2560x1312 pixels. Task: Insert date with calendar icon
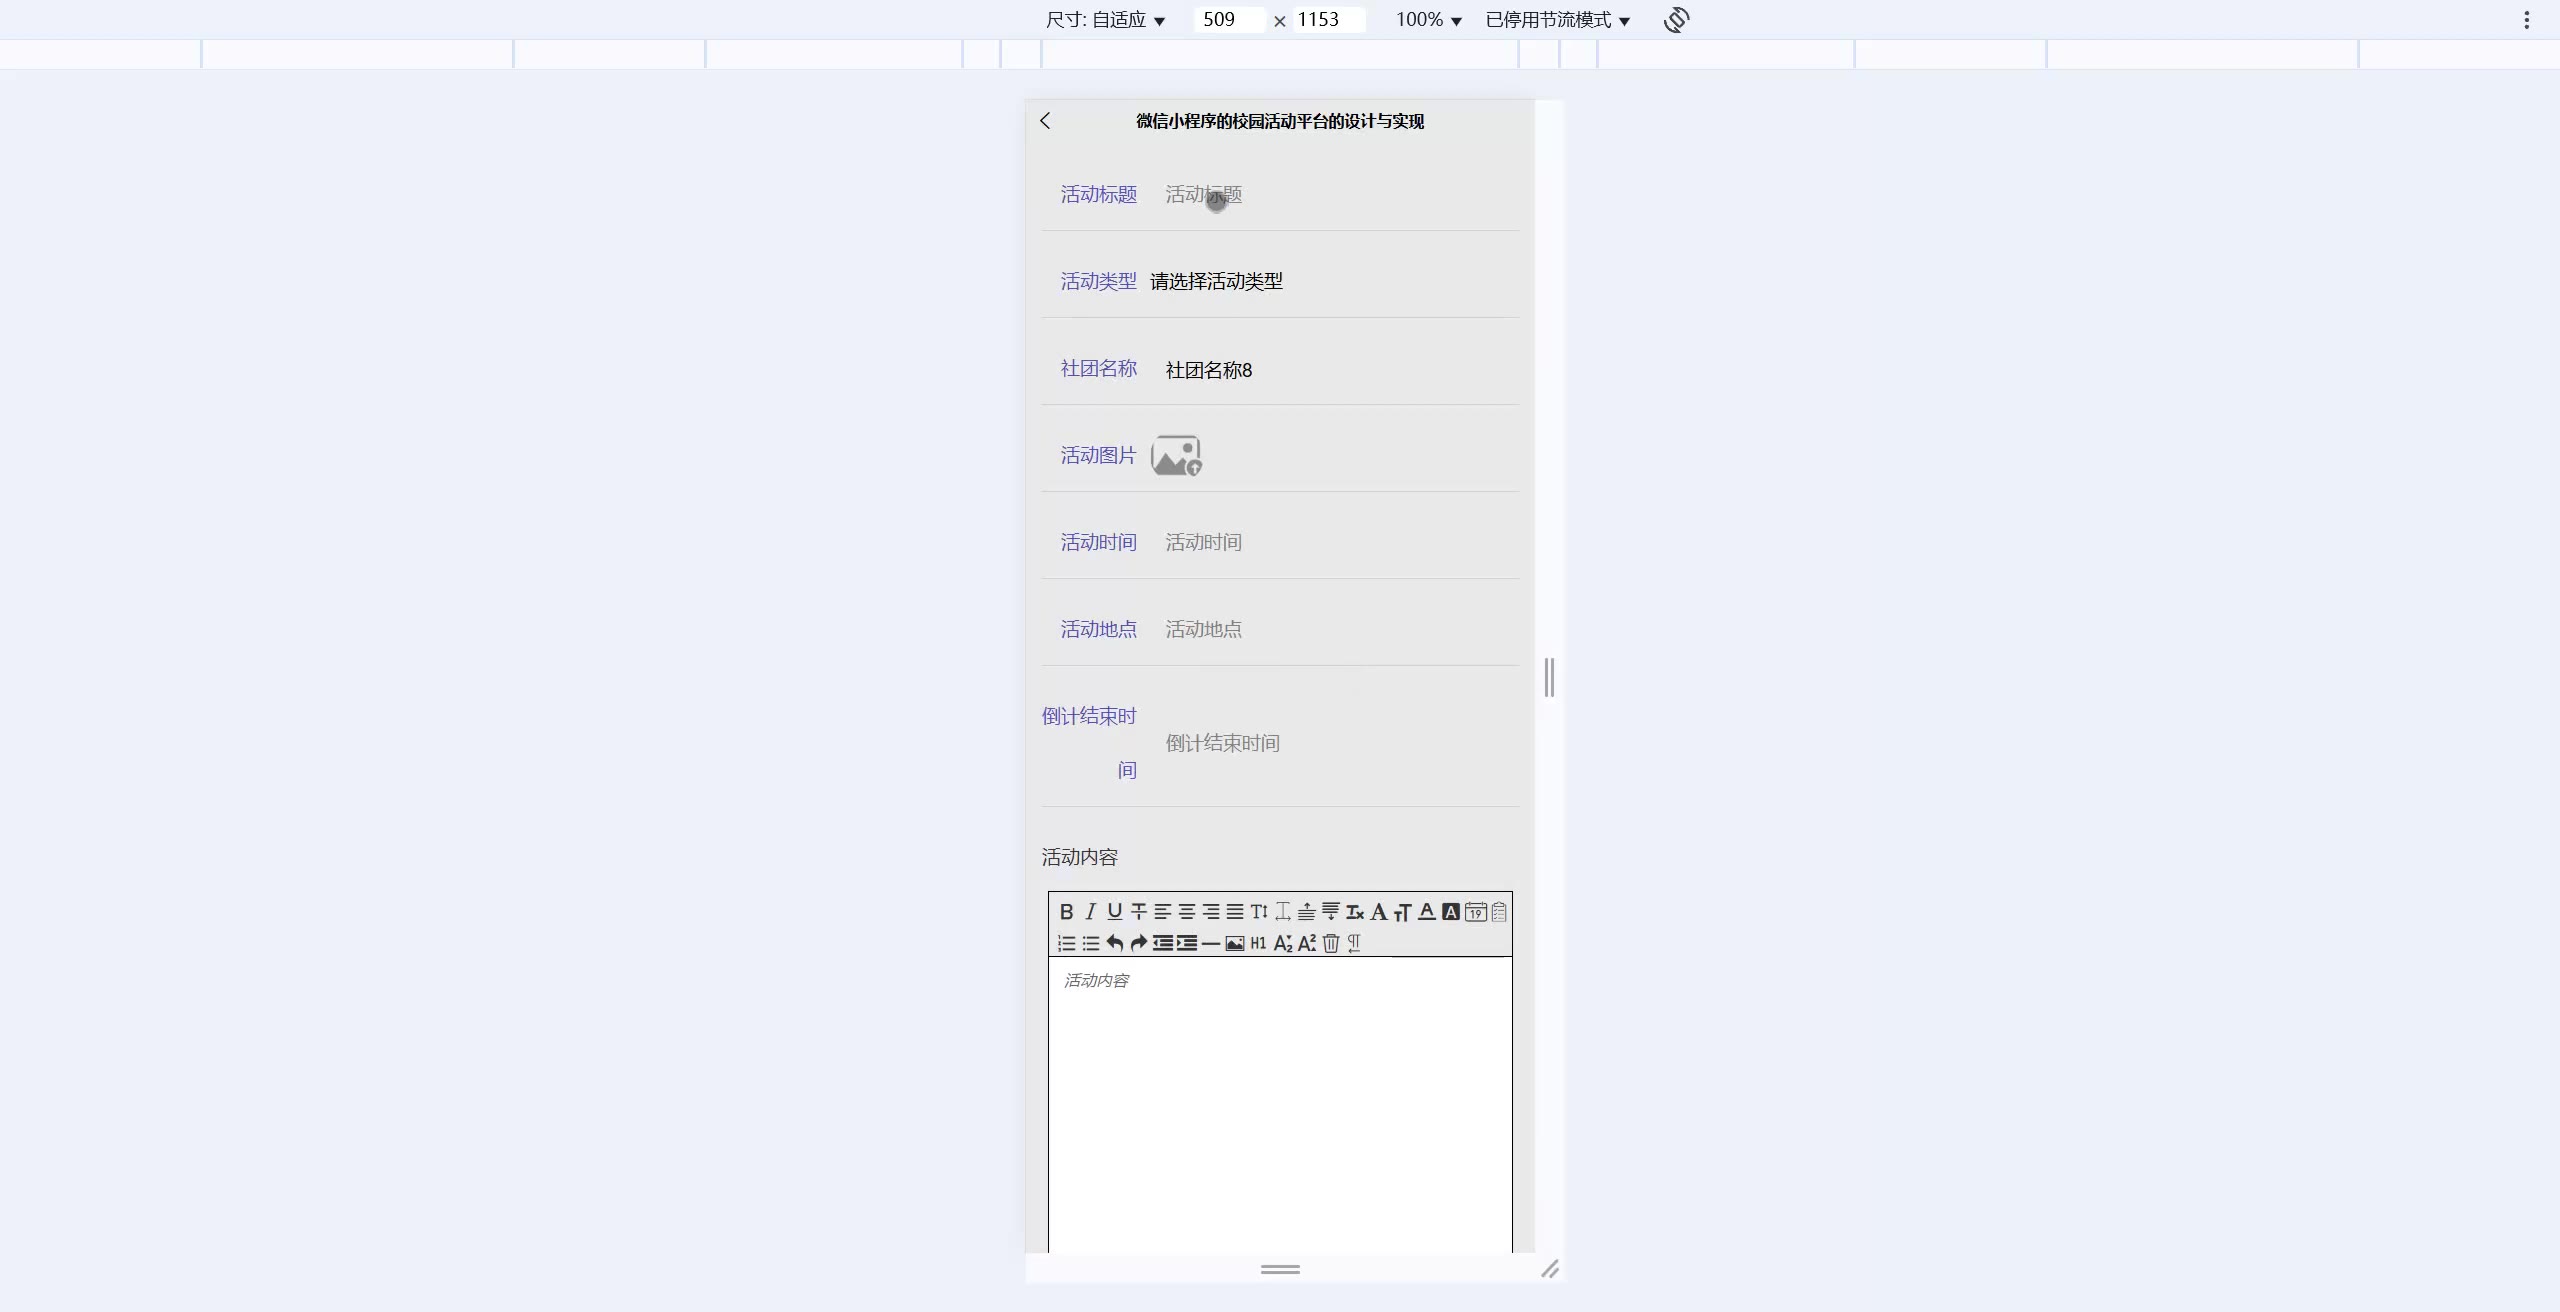point(1475,912)
